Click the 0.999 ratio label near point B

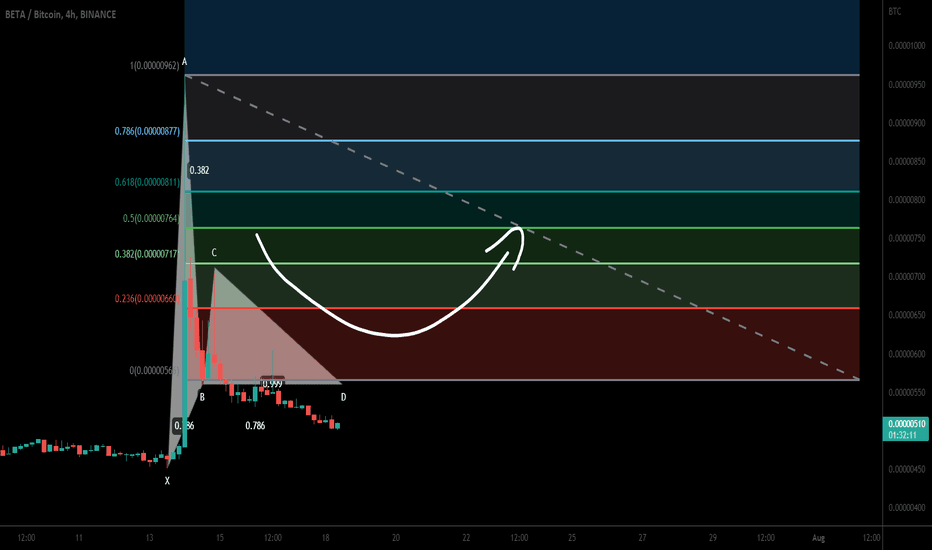click(x=272, y=384)
